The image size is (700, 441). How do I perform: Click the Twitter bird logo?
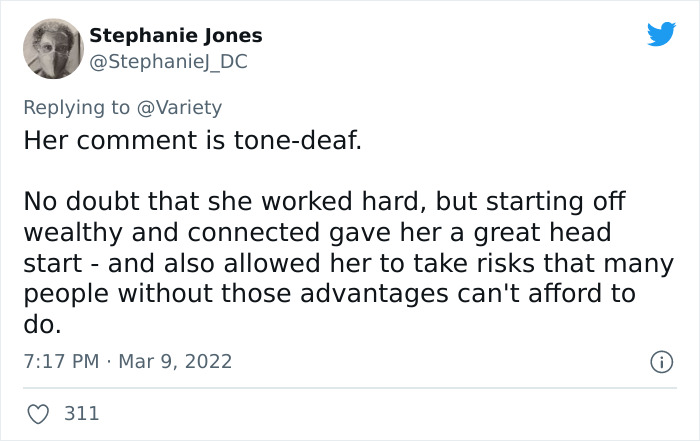661,35
